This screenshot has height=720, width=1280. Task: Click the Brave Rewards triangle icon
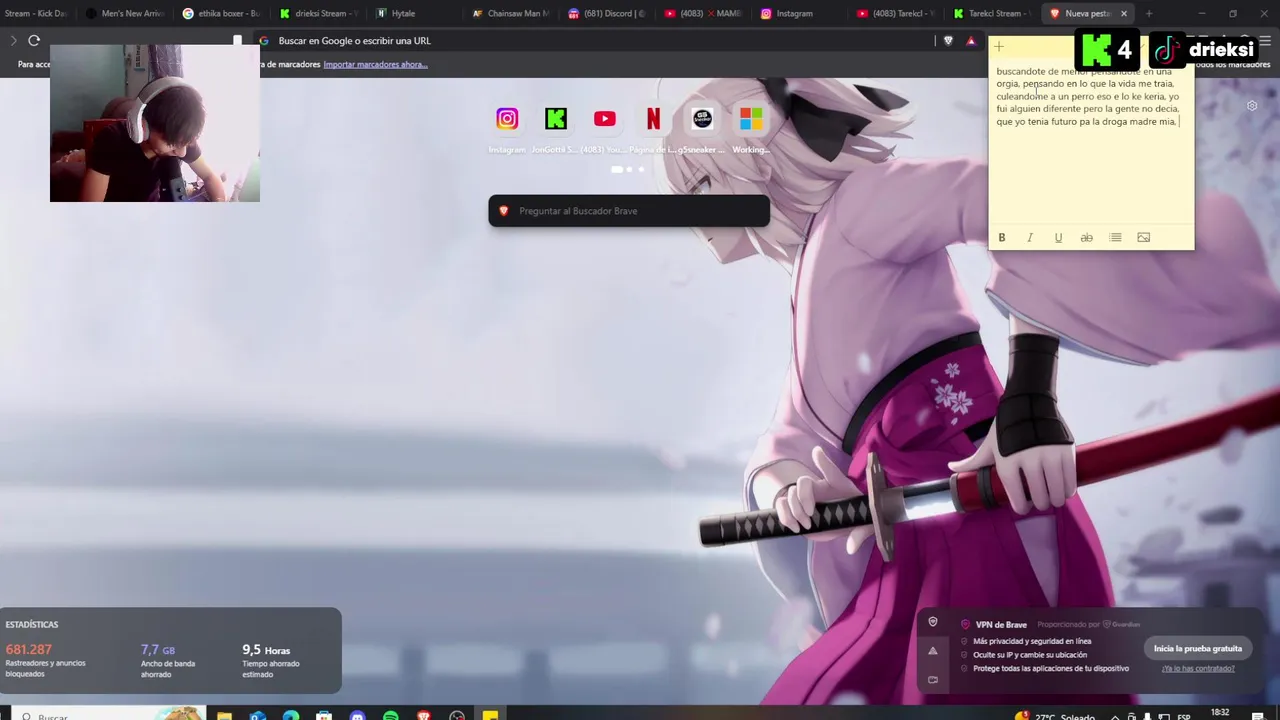click(x=971, y=41)
